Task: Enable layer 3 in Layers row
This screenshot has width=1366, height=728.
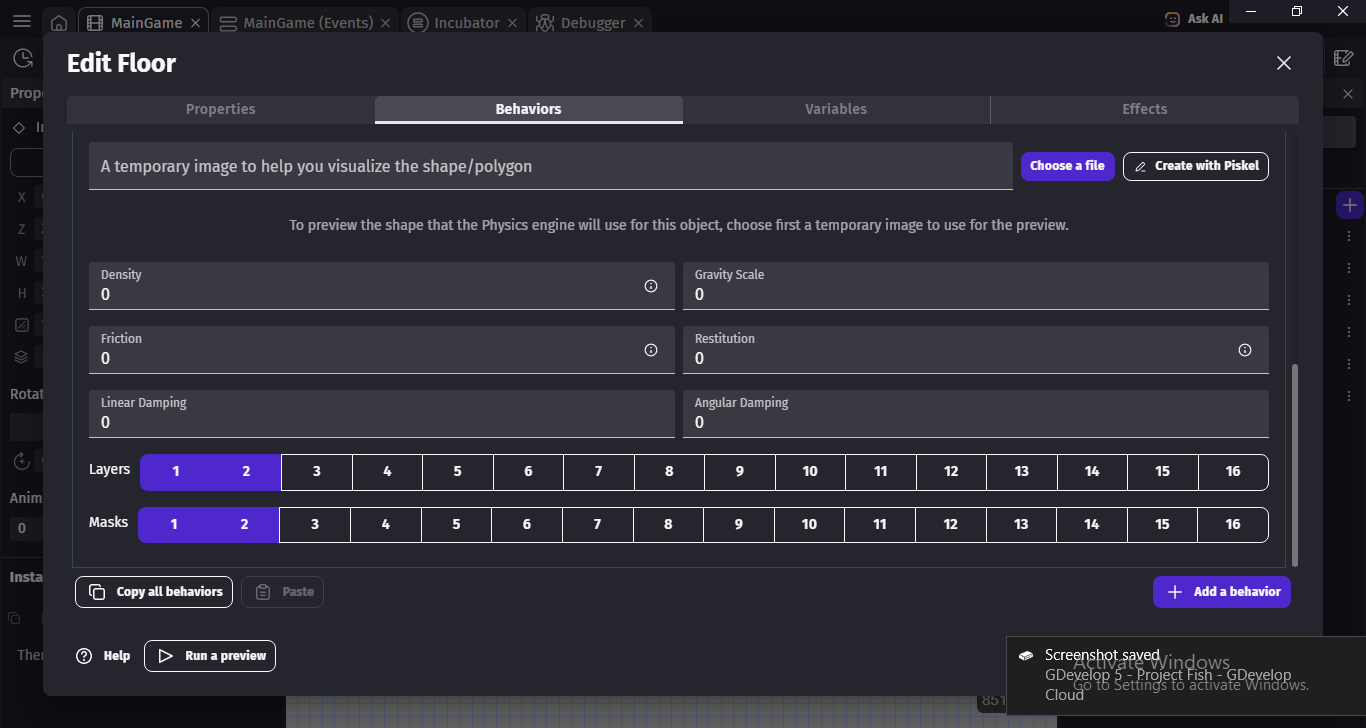Action: click(317, 472)
